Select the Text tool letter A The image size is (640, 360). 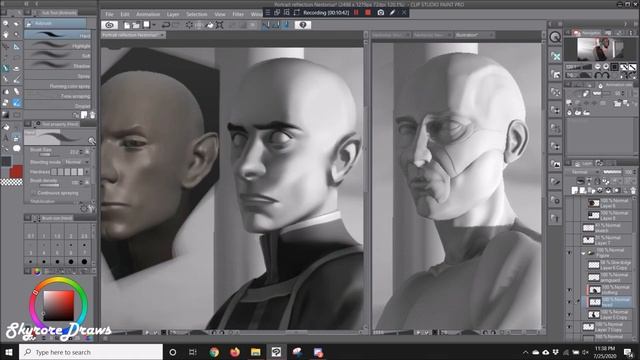[6, 138]
